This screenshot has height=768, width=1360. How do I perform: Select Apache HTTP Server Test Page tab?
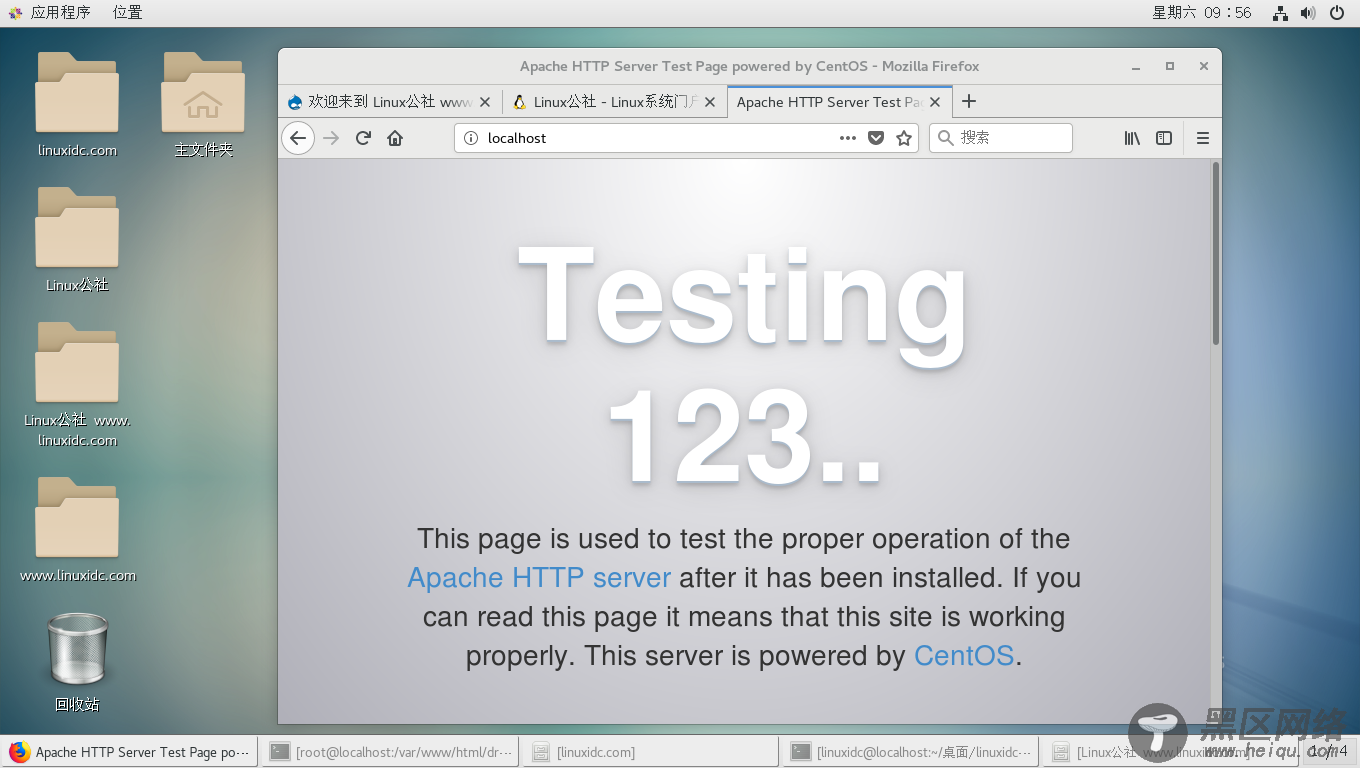839,102
